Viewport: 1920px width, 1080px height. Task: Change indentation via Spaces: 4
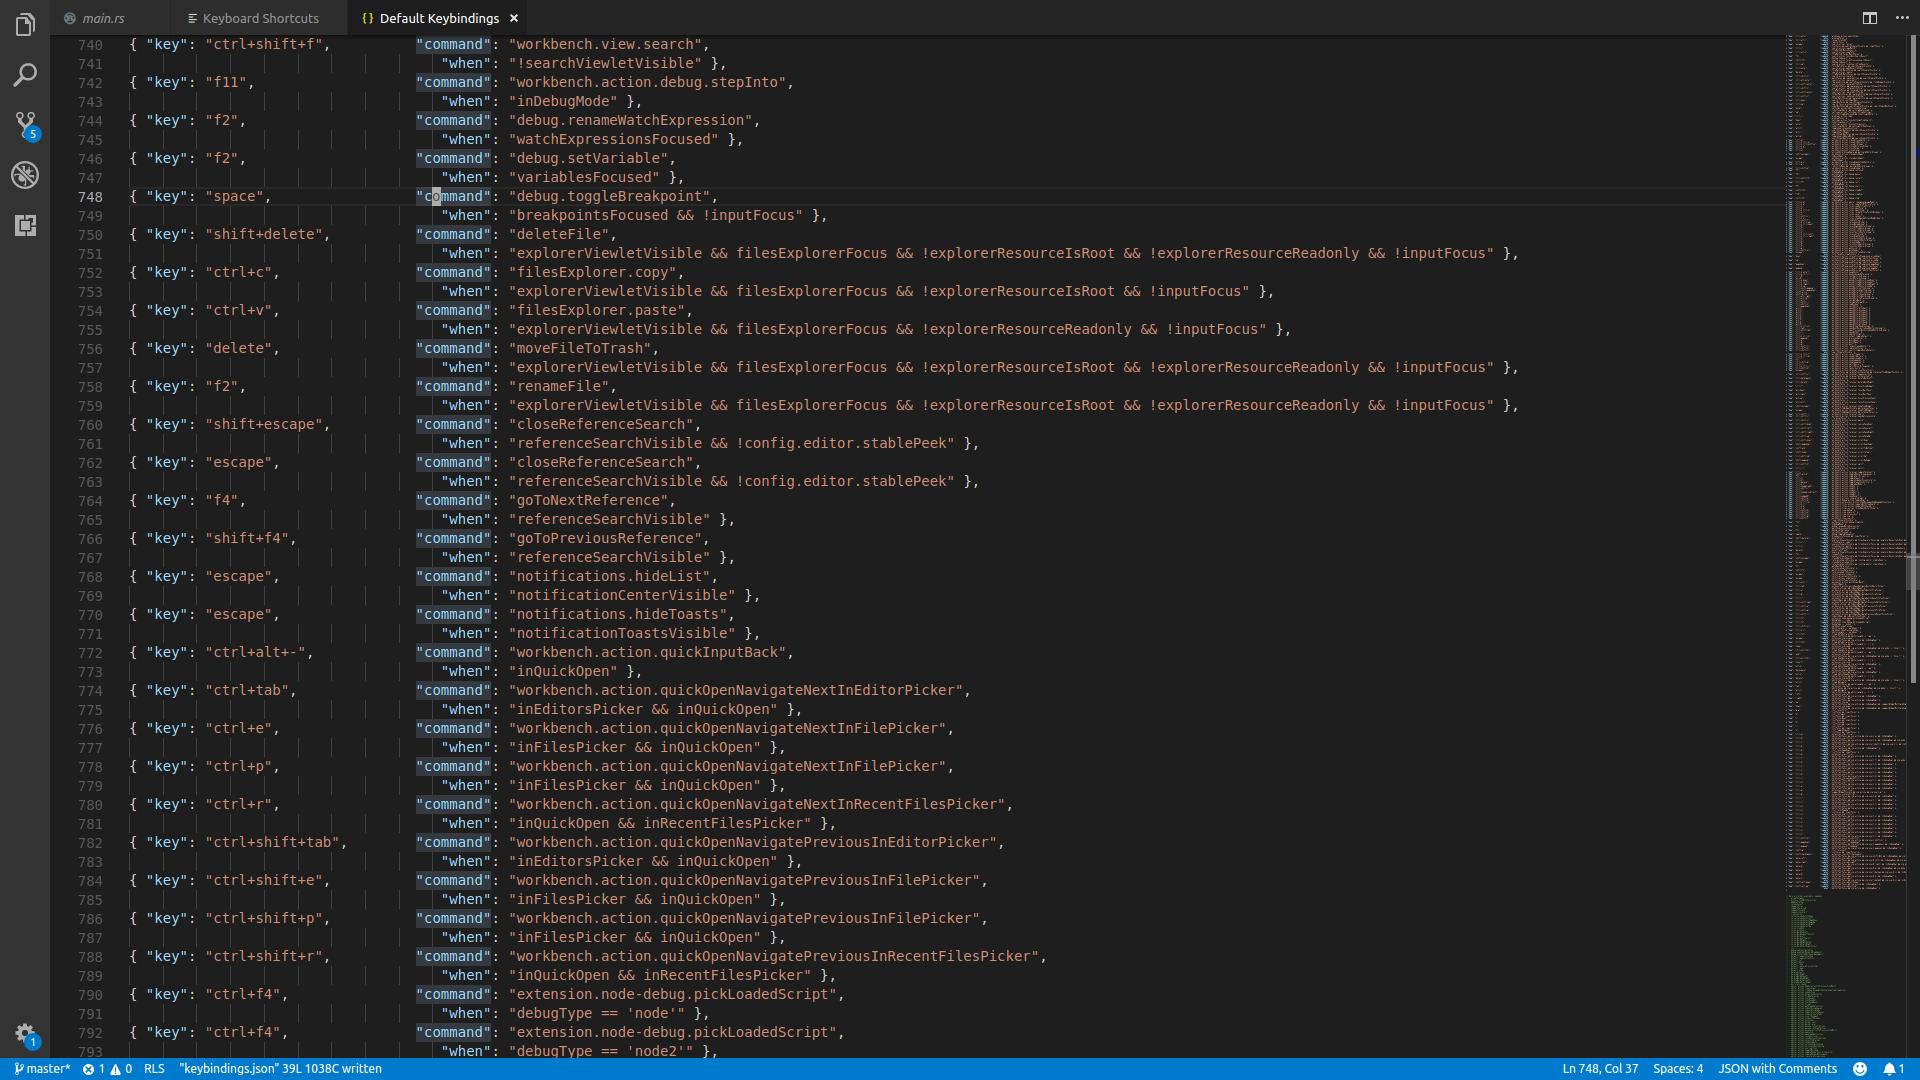click(1677, 1069)
